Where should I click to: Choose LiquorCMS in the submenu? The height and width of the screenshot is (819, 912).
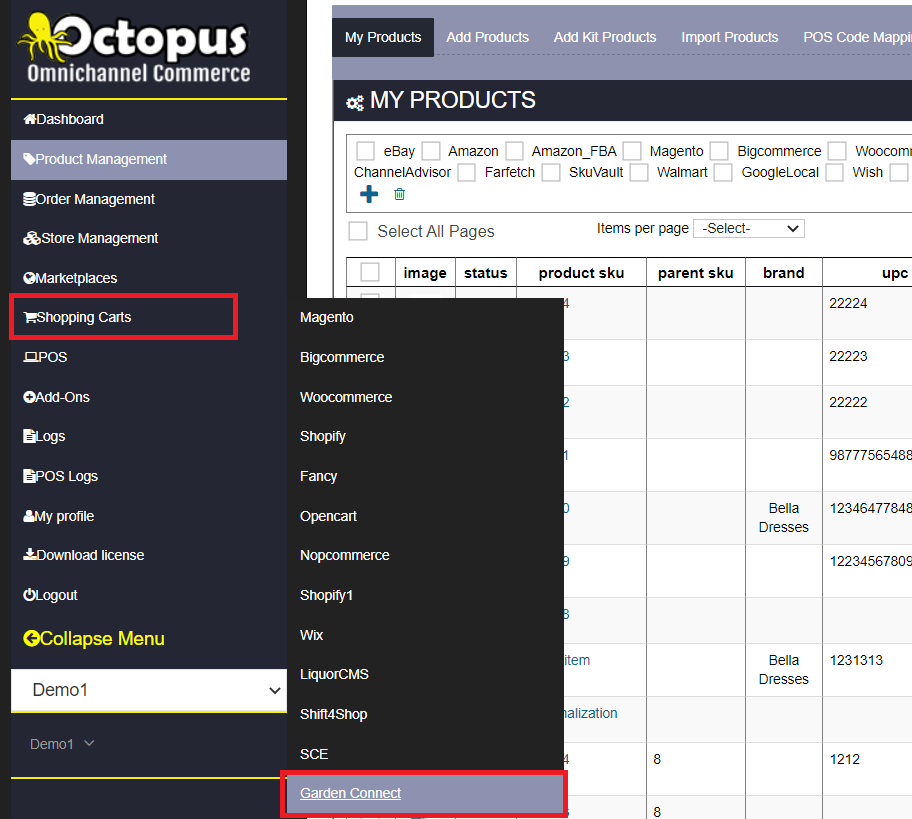point(334,674)
